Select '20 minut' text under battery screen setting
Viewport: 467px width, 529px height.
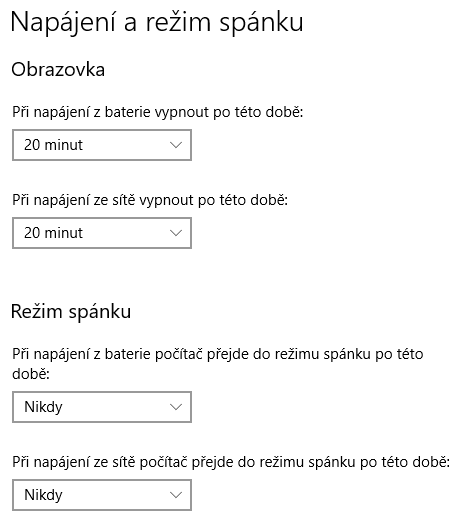[x=53, y=145]
